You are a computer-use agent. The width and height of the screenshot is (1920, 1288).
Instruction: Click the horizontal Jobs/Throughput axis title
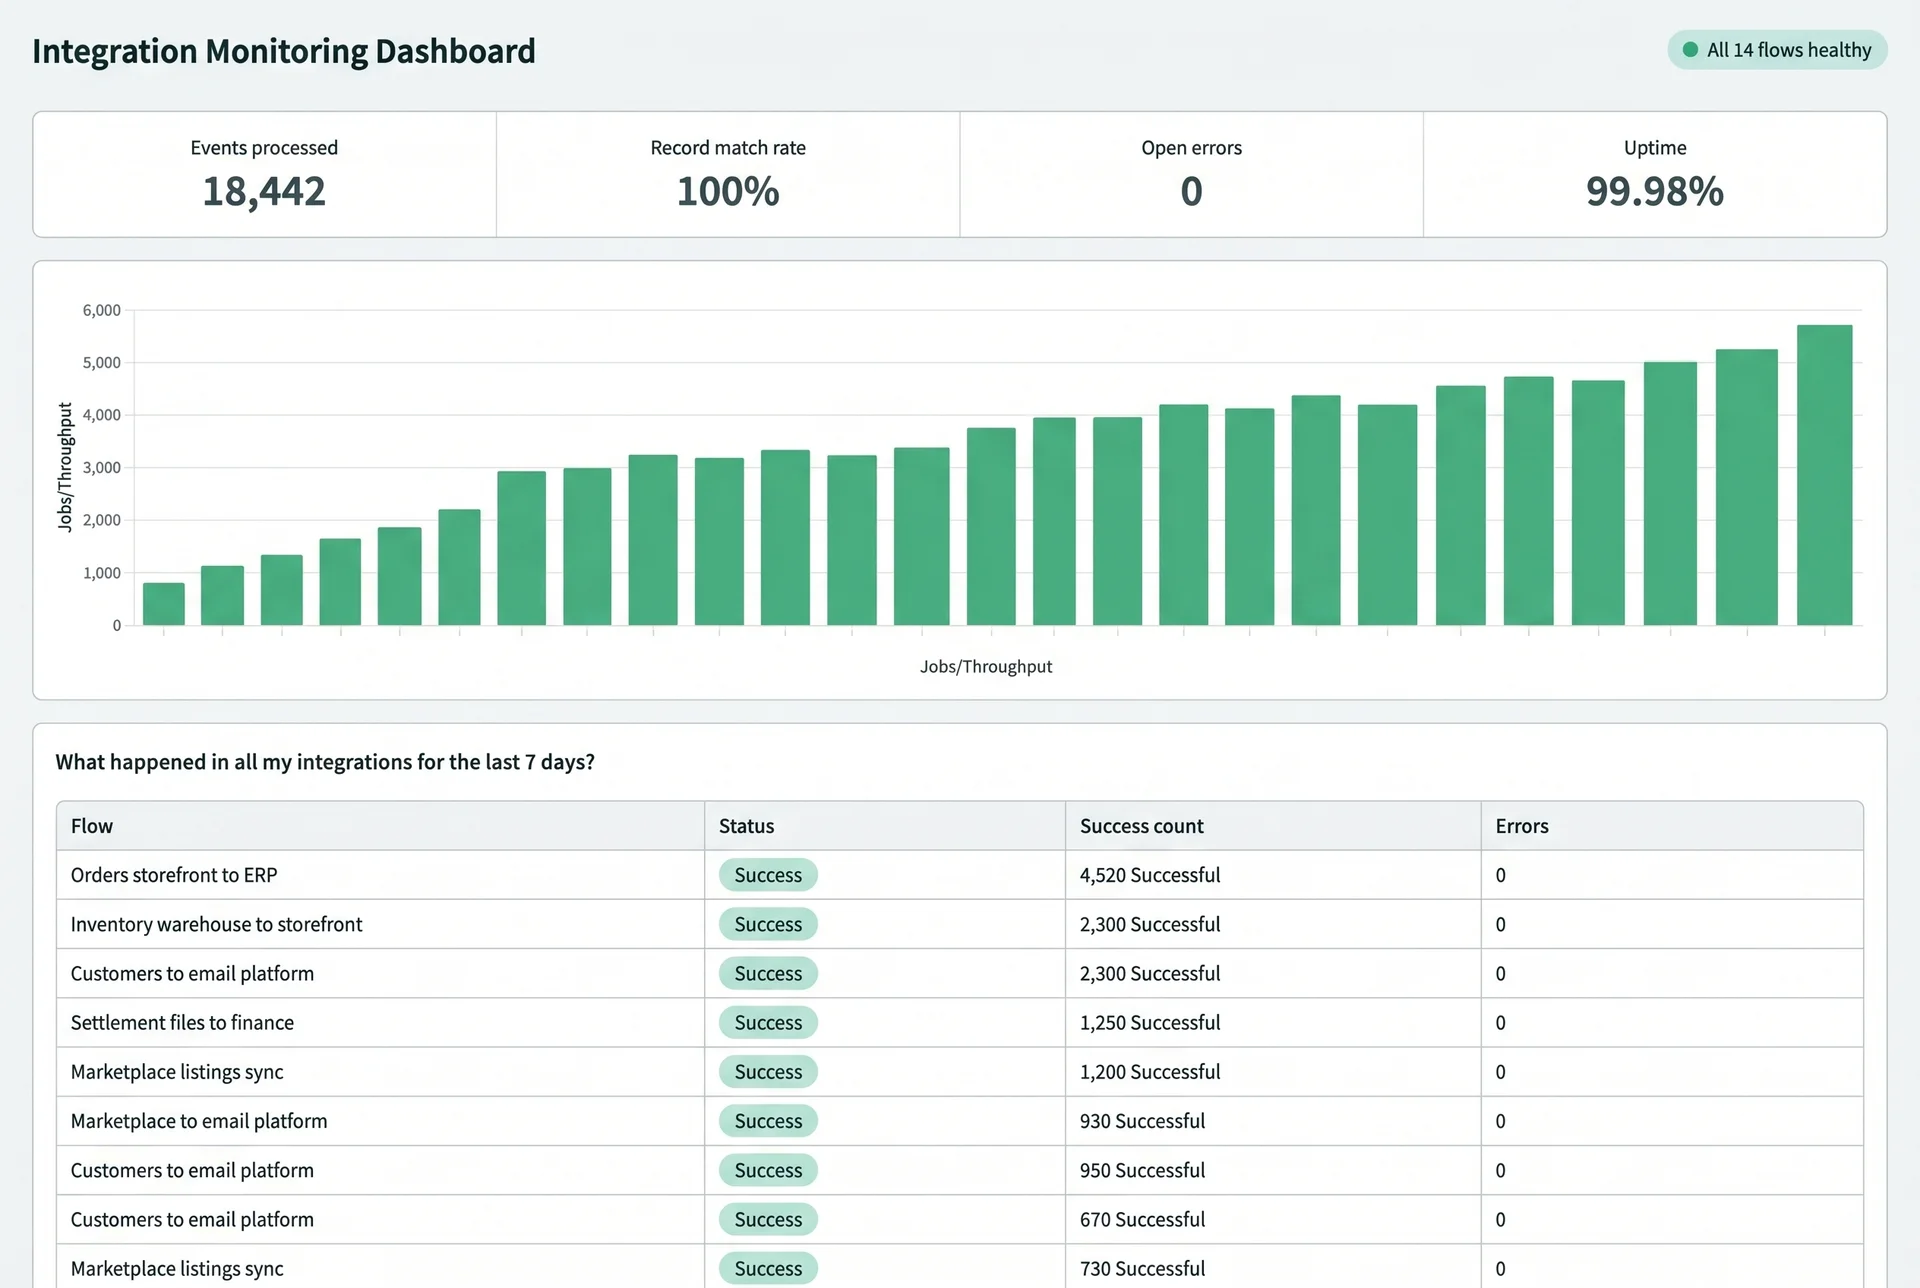(x=986, y=666)
